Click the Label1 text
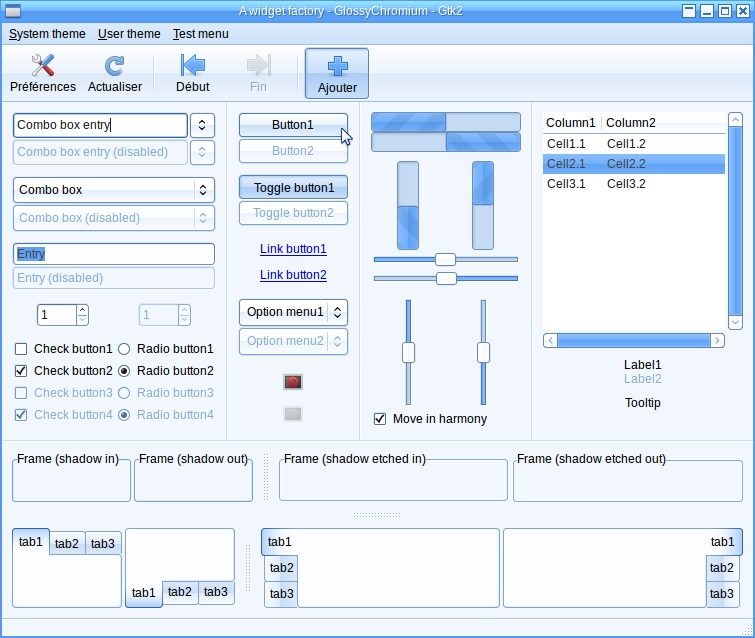Viewport: 755px width, 638px height. [643, 365]
